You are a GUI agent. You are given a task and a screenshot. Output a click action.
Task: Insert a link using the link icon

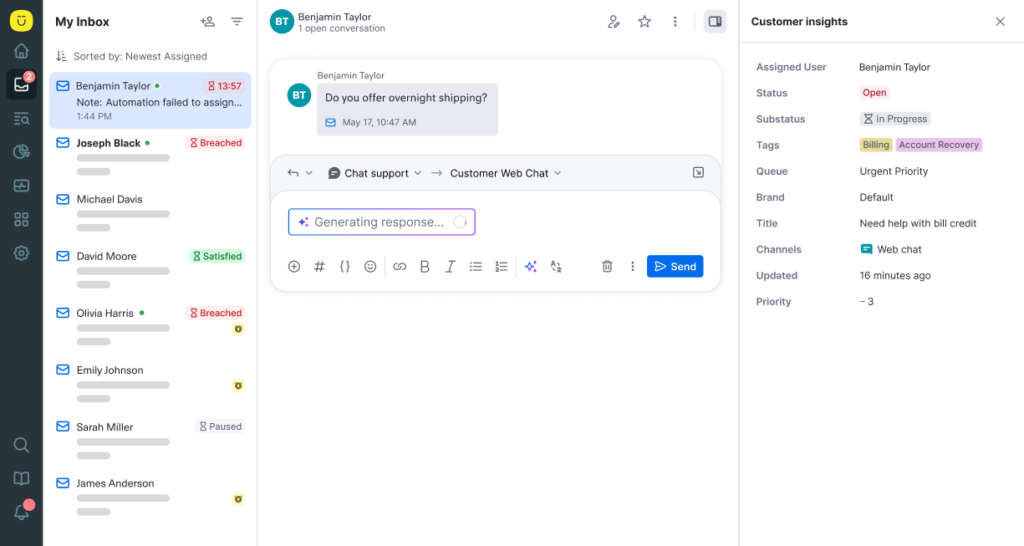[x=399, y=267]
